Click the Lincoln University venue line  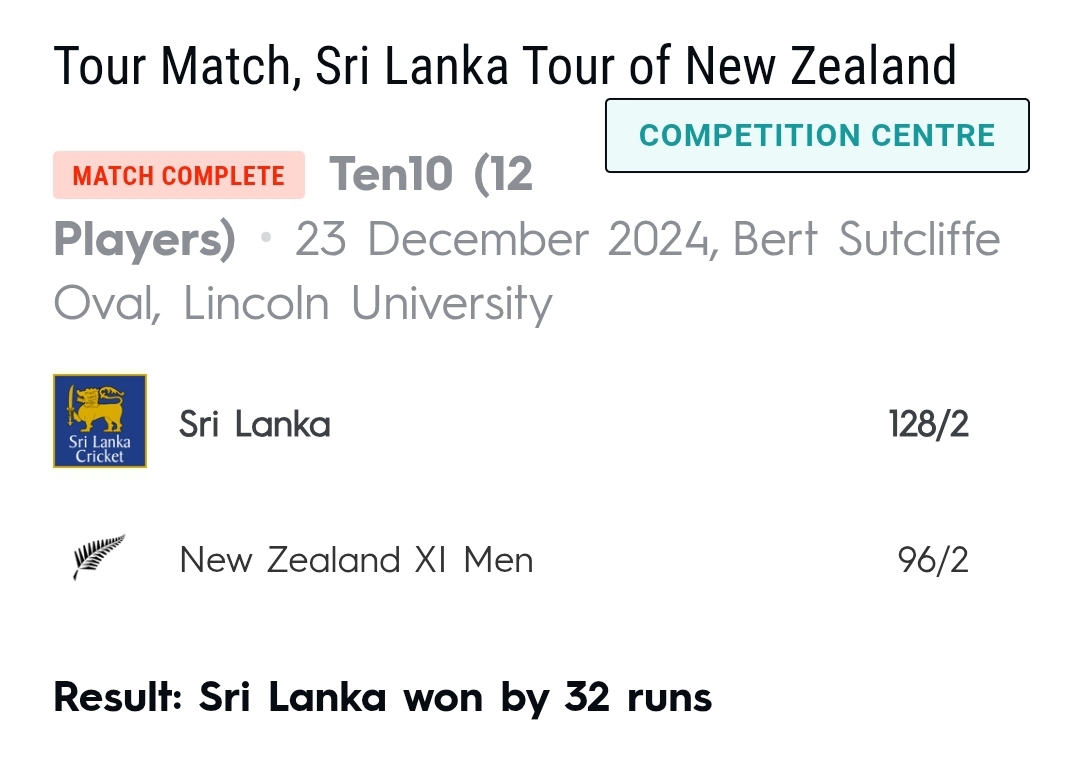[x=367, y=304]
